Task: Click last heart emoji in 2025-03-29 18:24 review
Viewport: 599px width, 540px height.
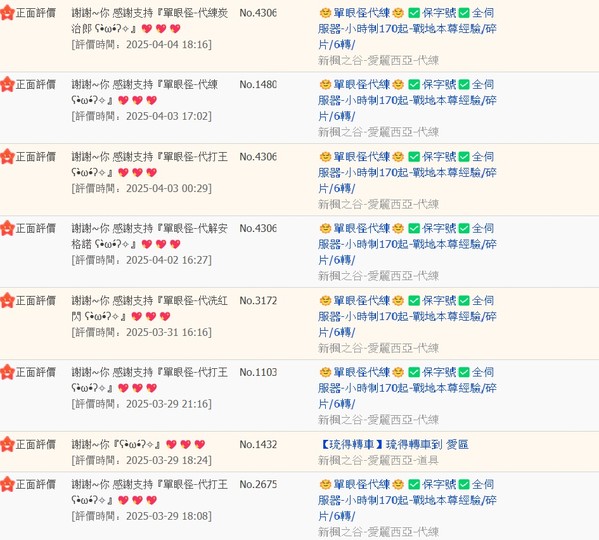Action: click(x=199, y=445)
